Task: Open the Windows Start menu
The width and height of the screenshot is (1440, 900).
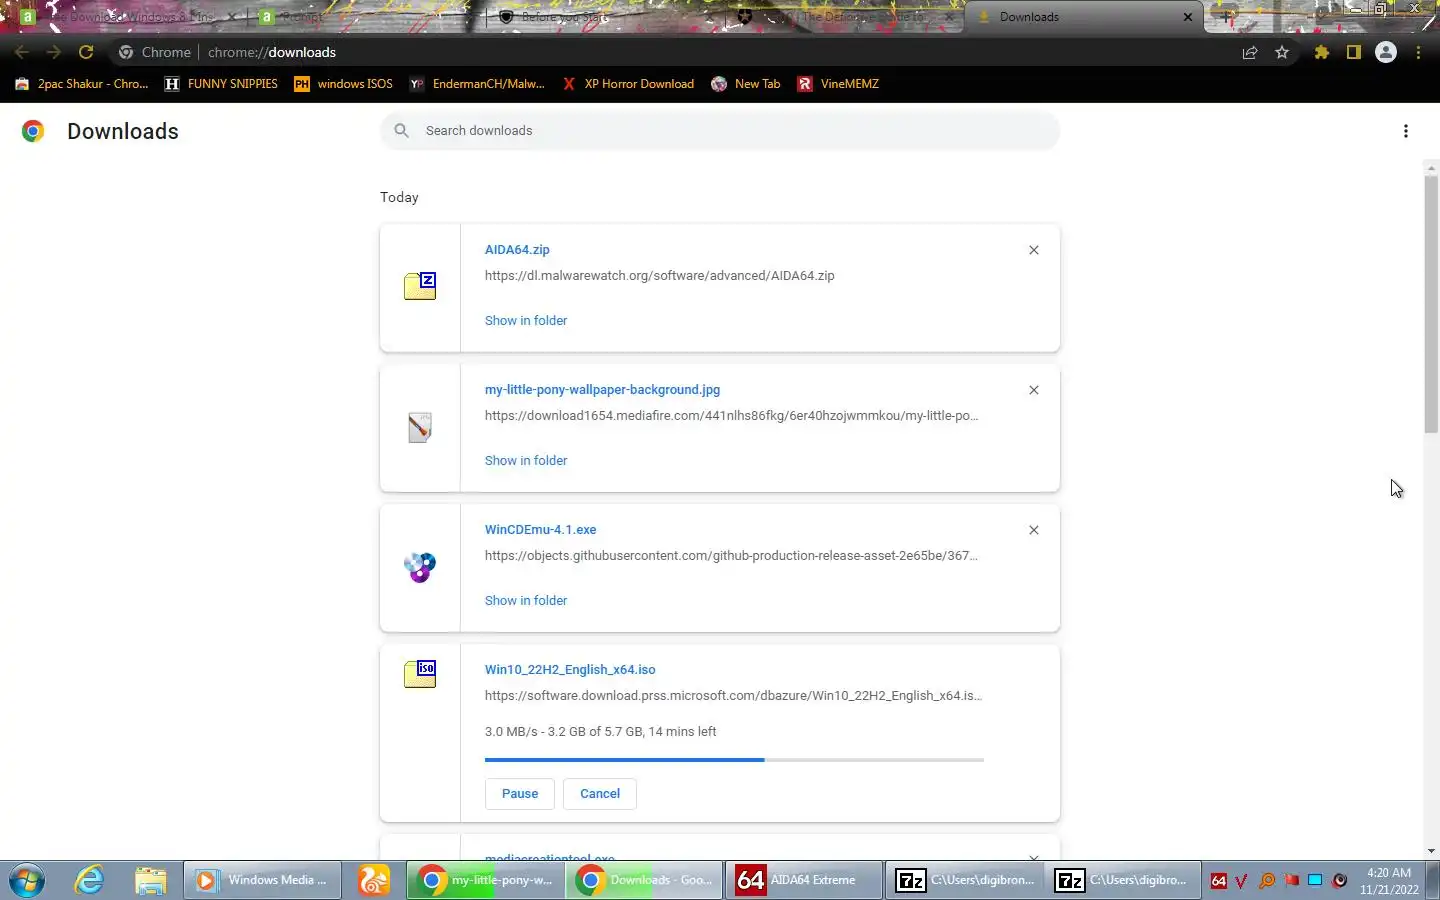Action: pos(27,881)
